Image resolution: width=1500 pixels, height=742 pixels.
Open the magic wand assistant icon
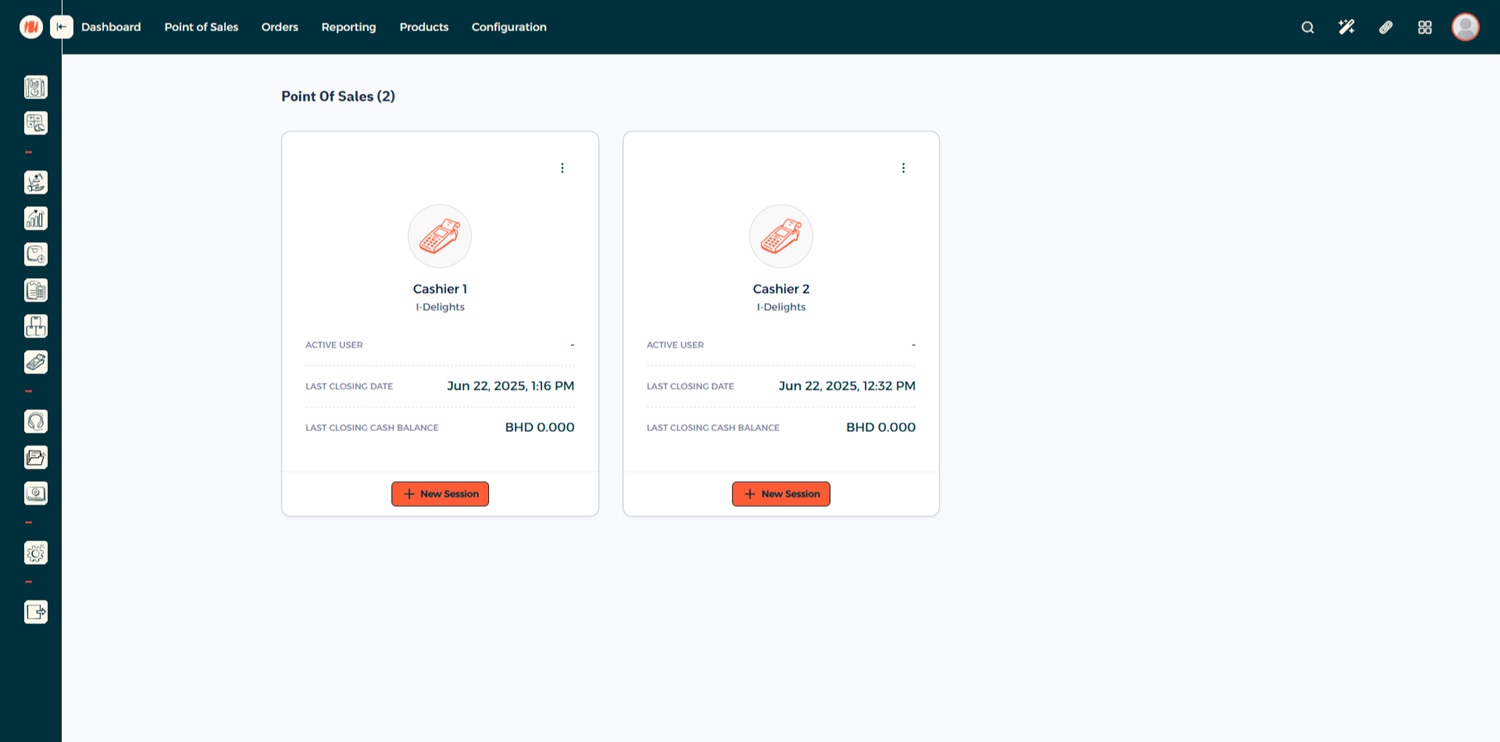pos(1346,28)
